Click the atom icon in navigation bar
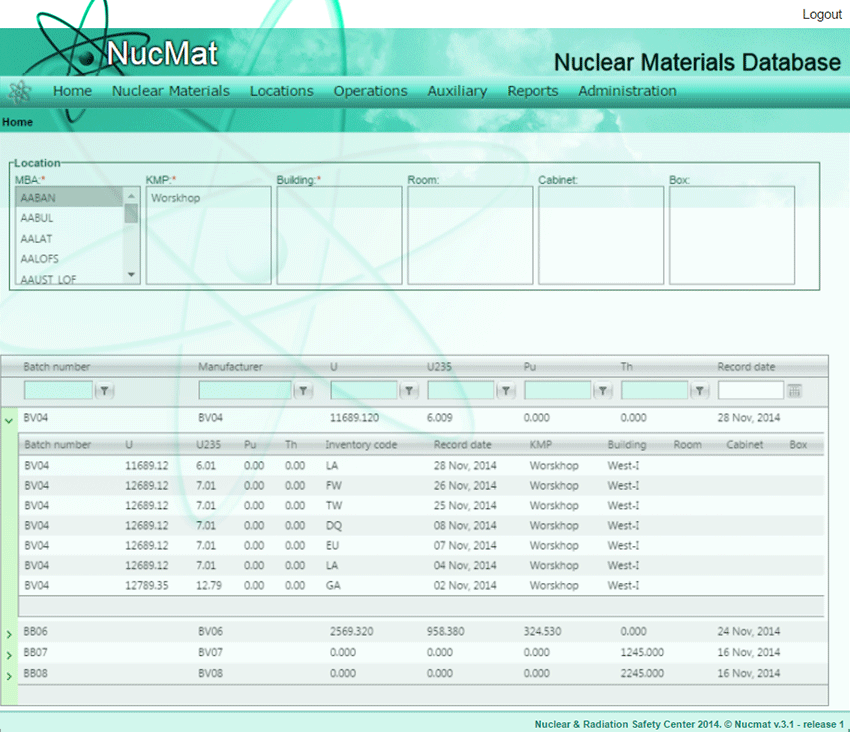The width and height of the screenshot is (850, 732). click(20, 91)
